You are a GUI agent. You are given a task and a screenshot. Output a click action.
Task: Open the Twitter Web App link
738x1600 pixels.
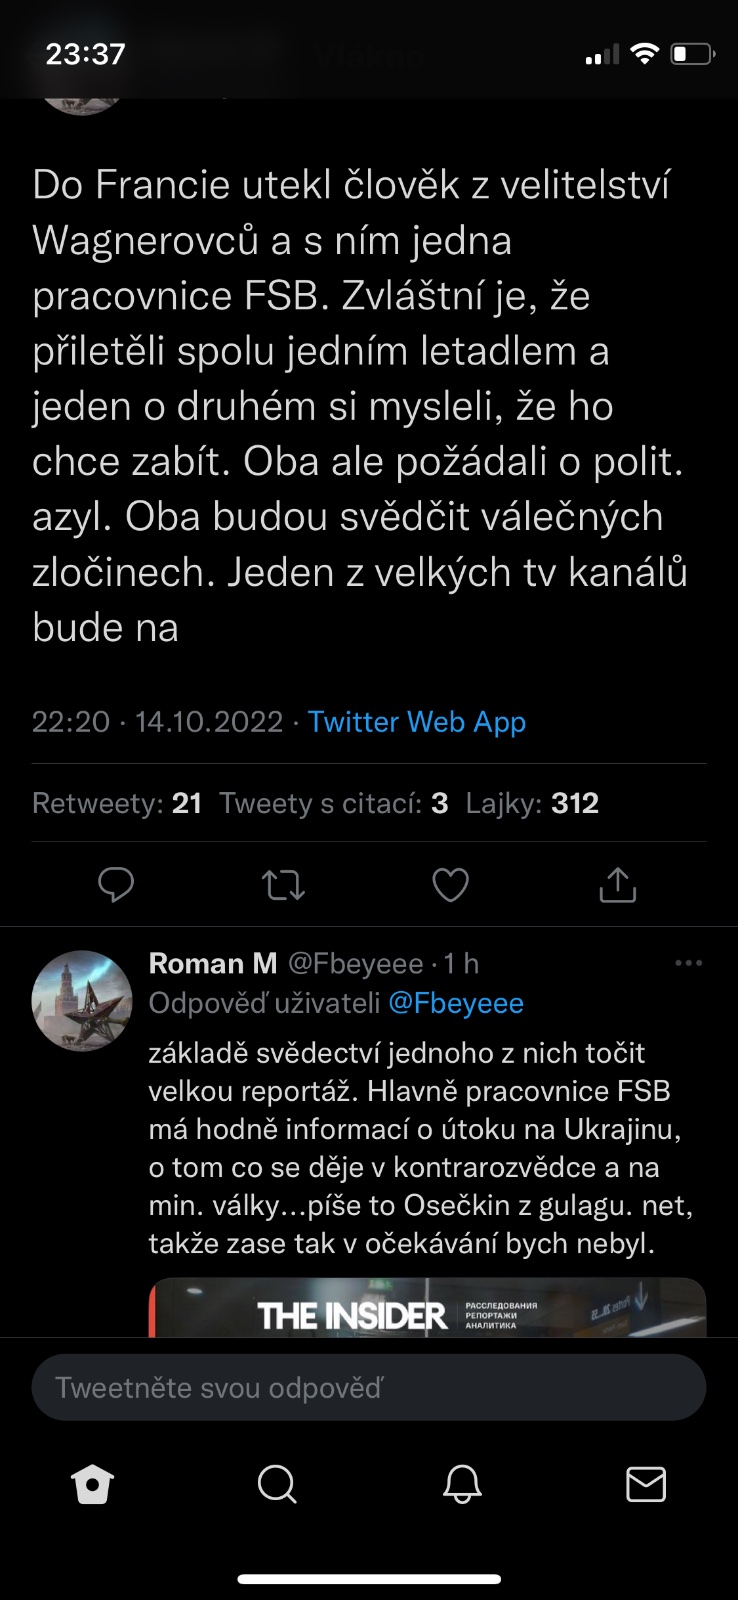(417, 722)
